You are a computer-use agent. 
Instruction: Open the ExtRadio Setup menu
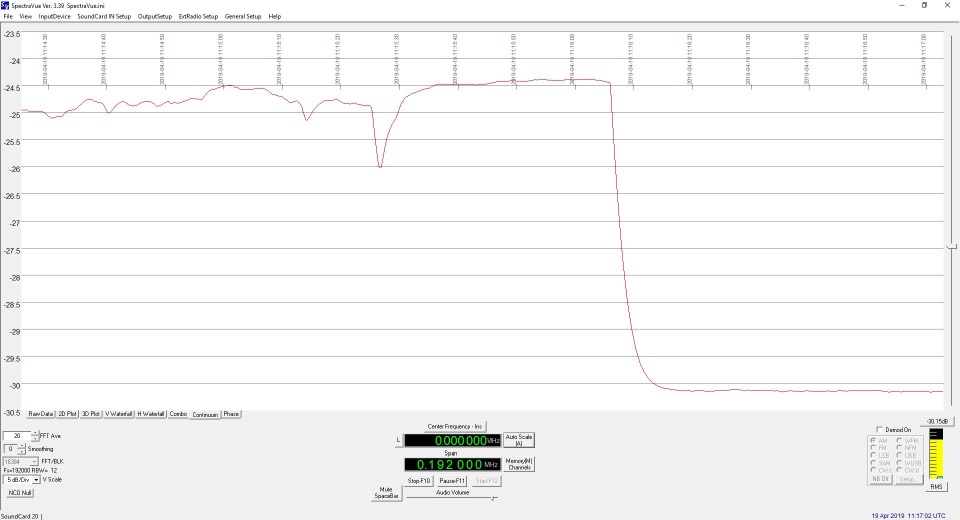(198, 17)
